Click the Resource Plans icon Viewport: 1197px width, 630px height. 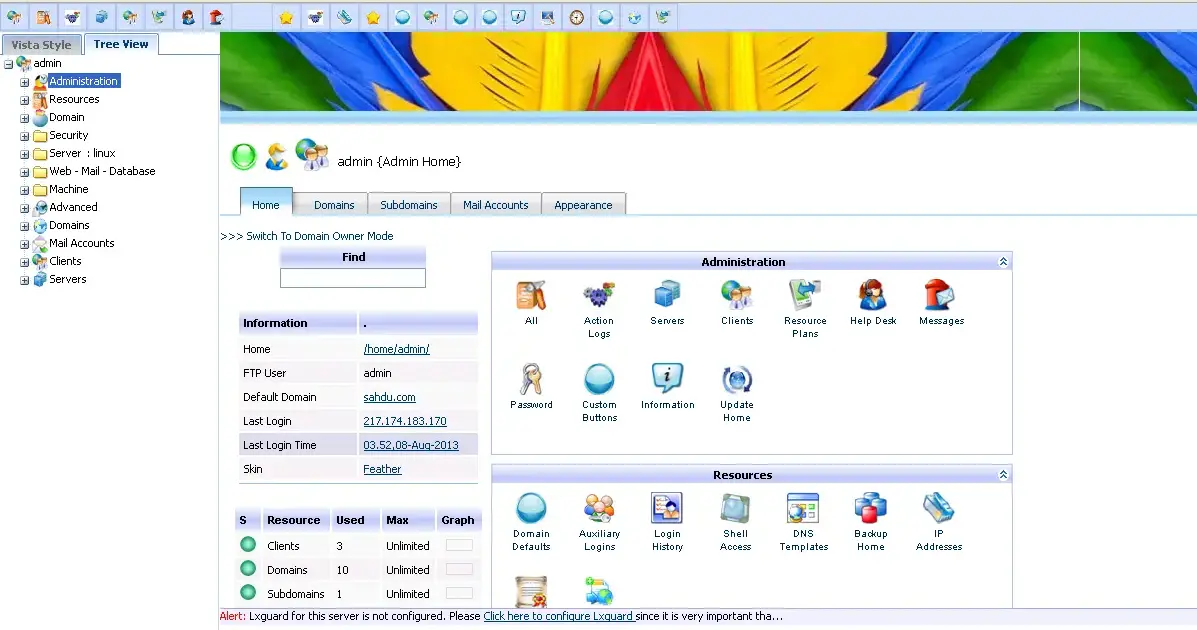point(805,297)
